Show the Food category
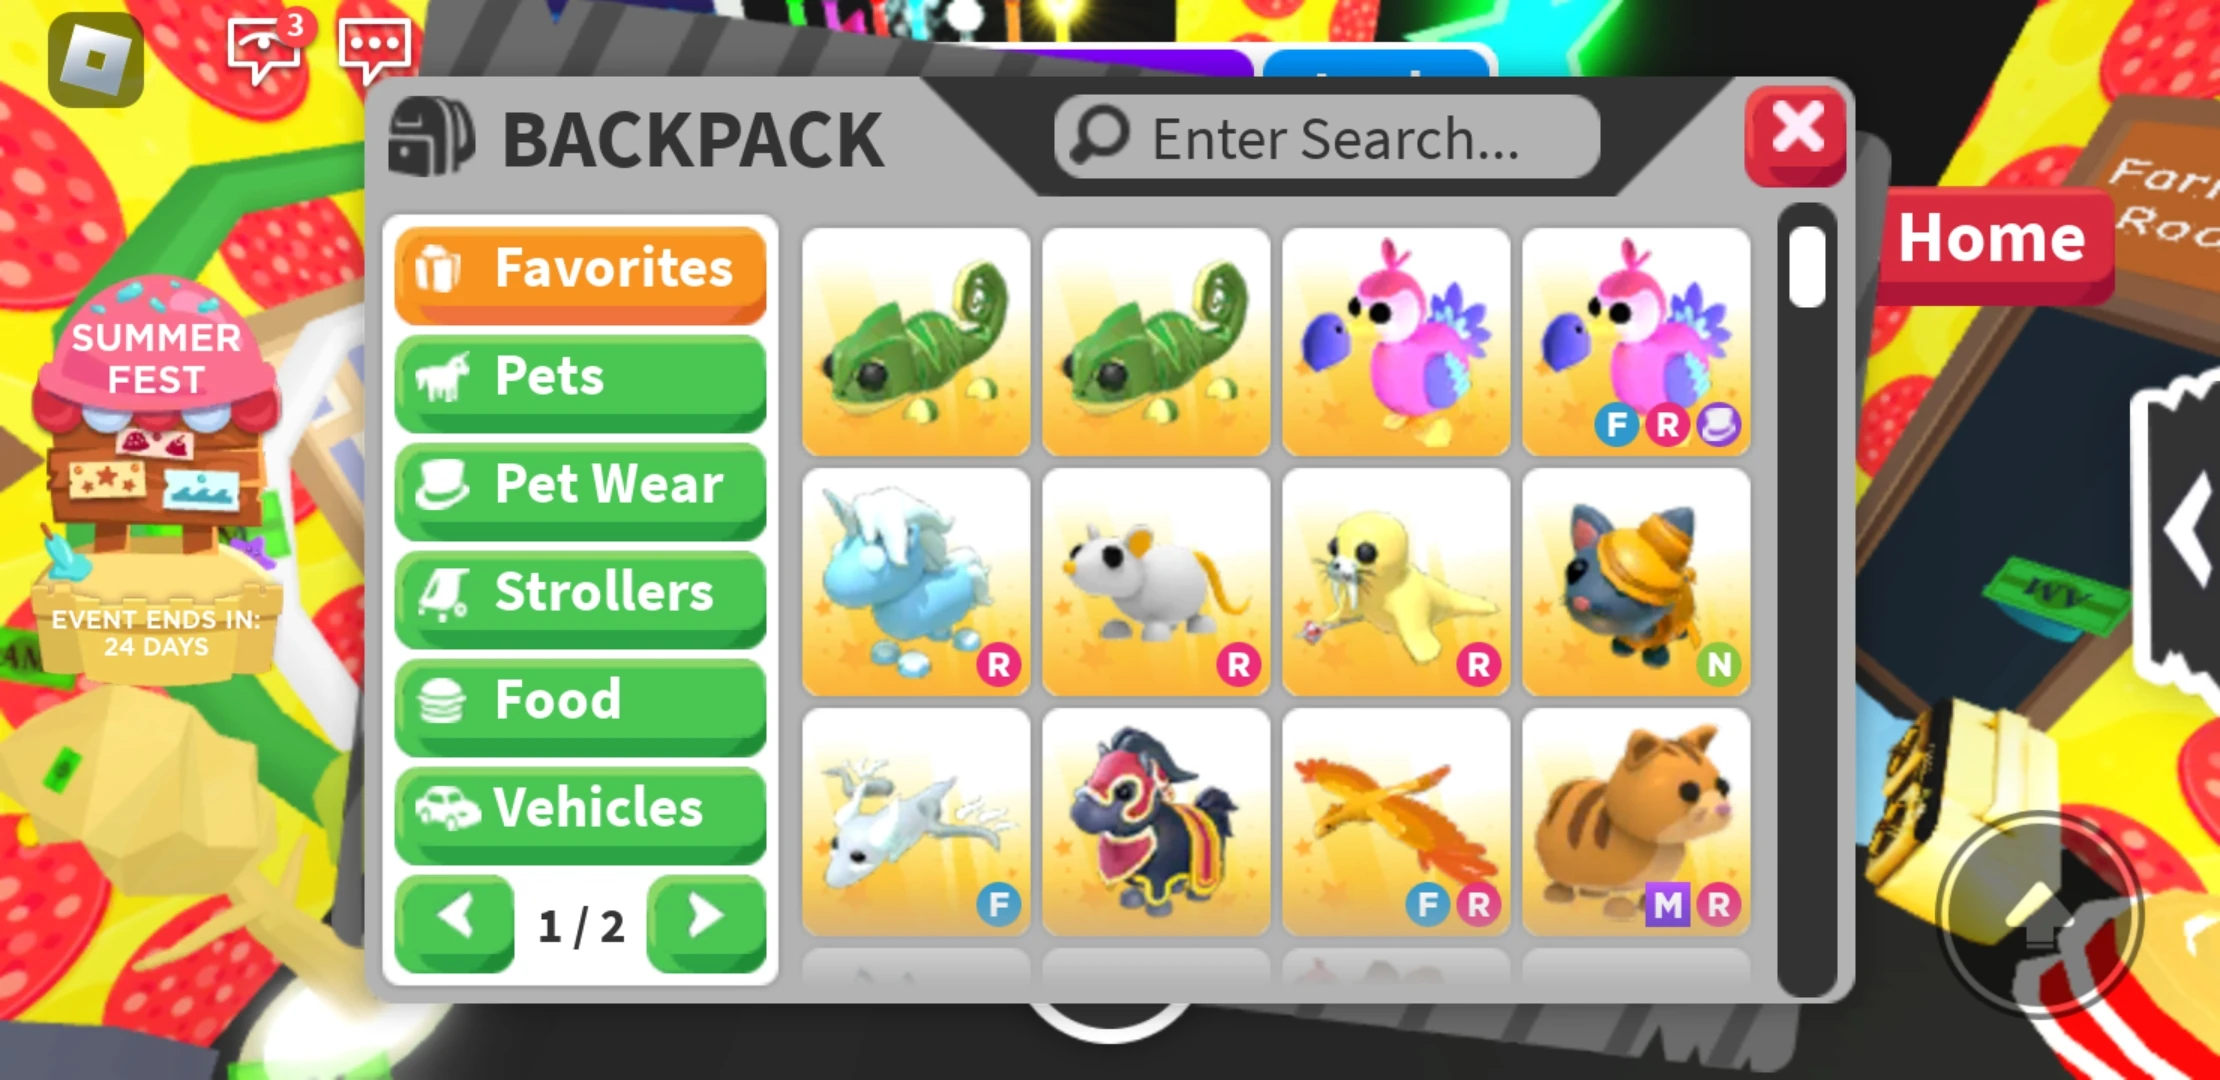Viewport: 2220px width, 1080px height. [580, 706]
